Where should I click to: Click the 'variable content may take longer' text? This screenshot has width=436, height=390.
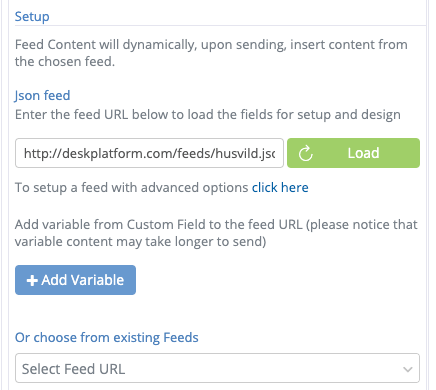[x=140, y=242]
